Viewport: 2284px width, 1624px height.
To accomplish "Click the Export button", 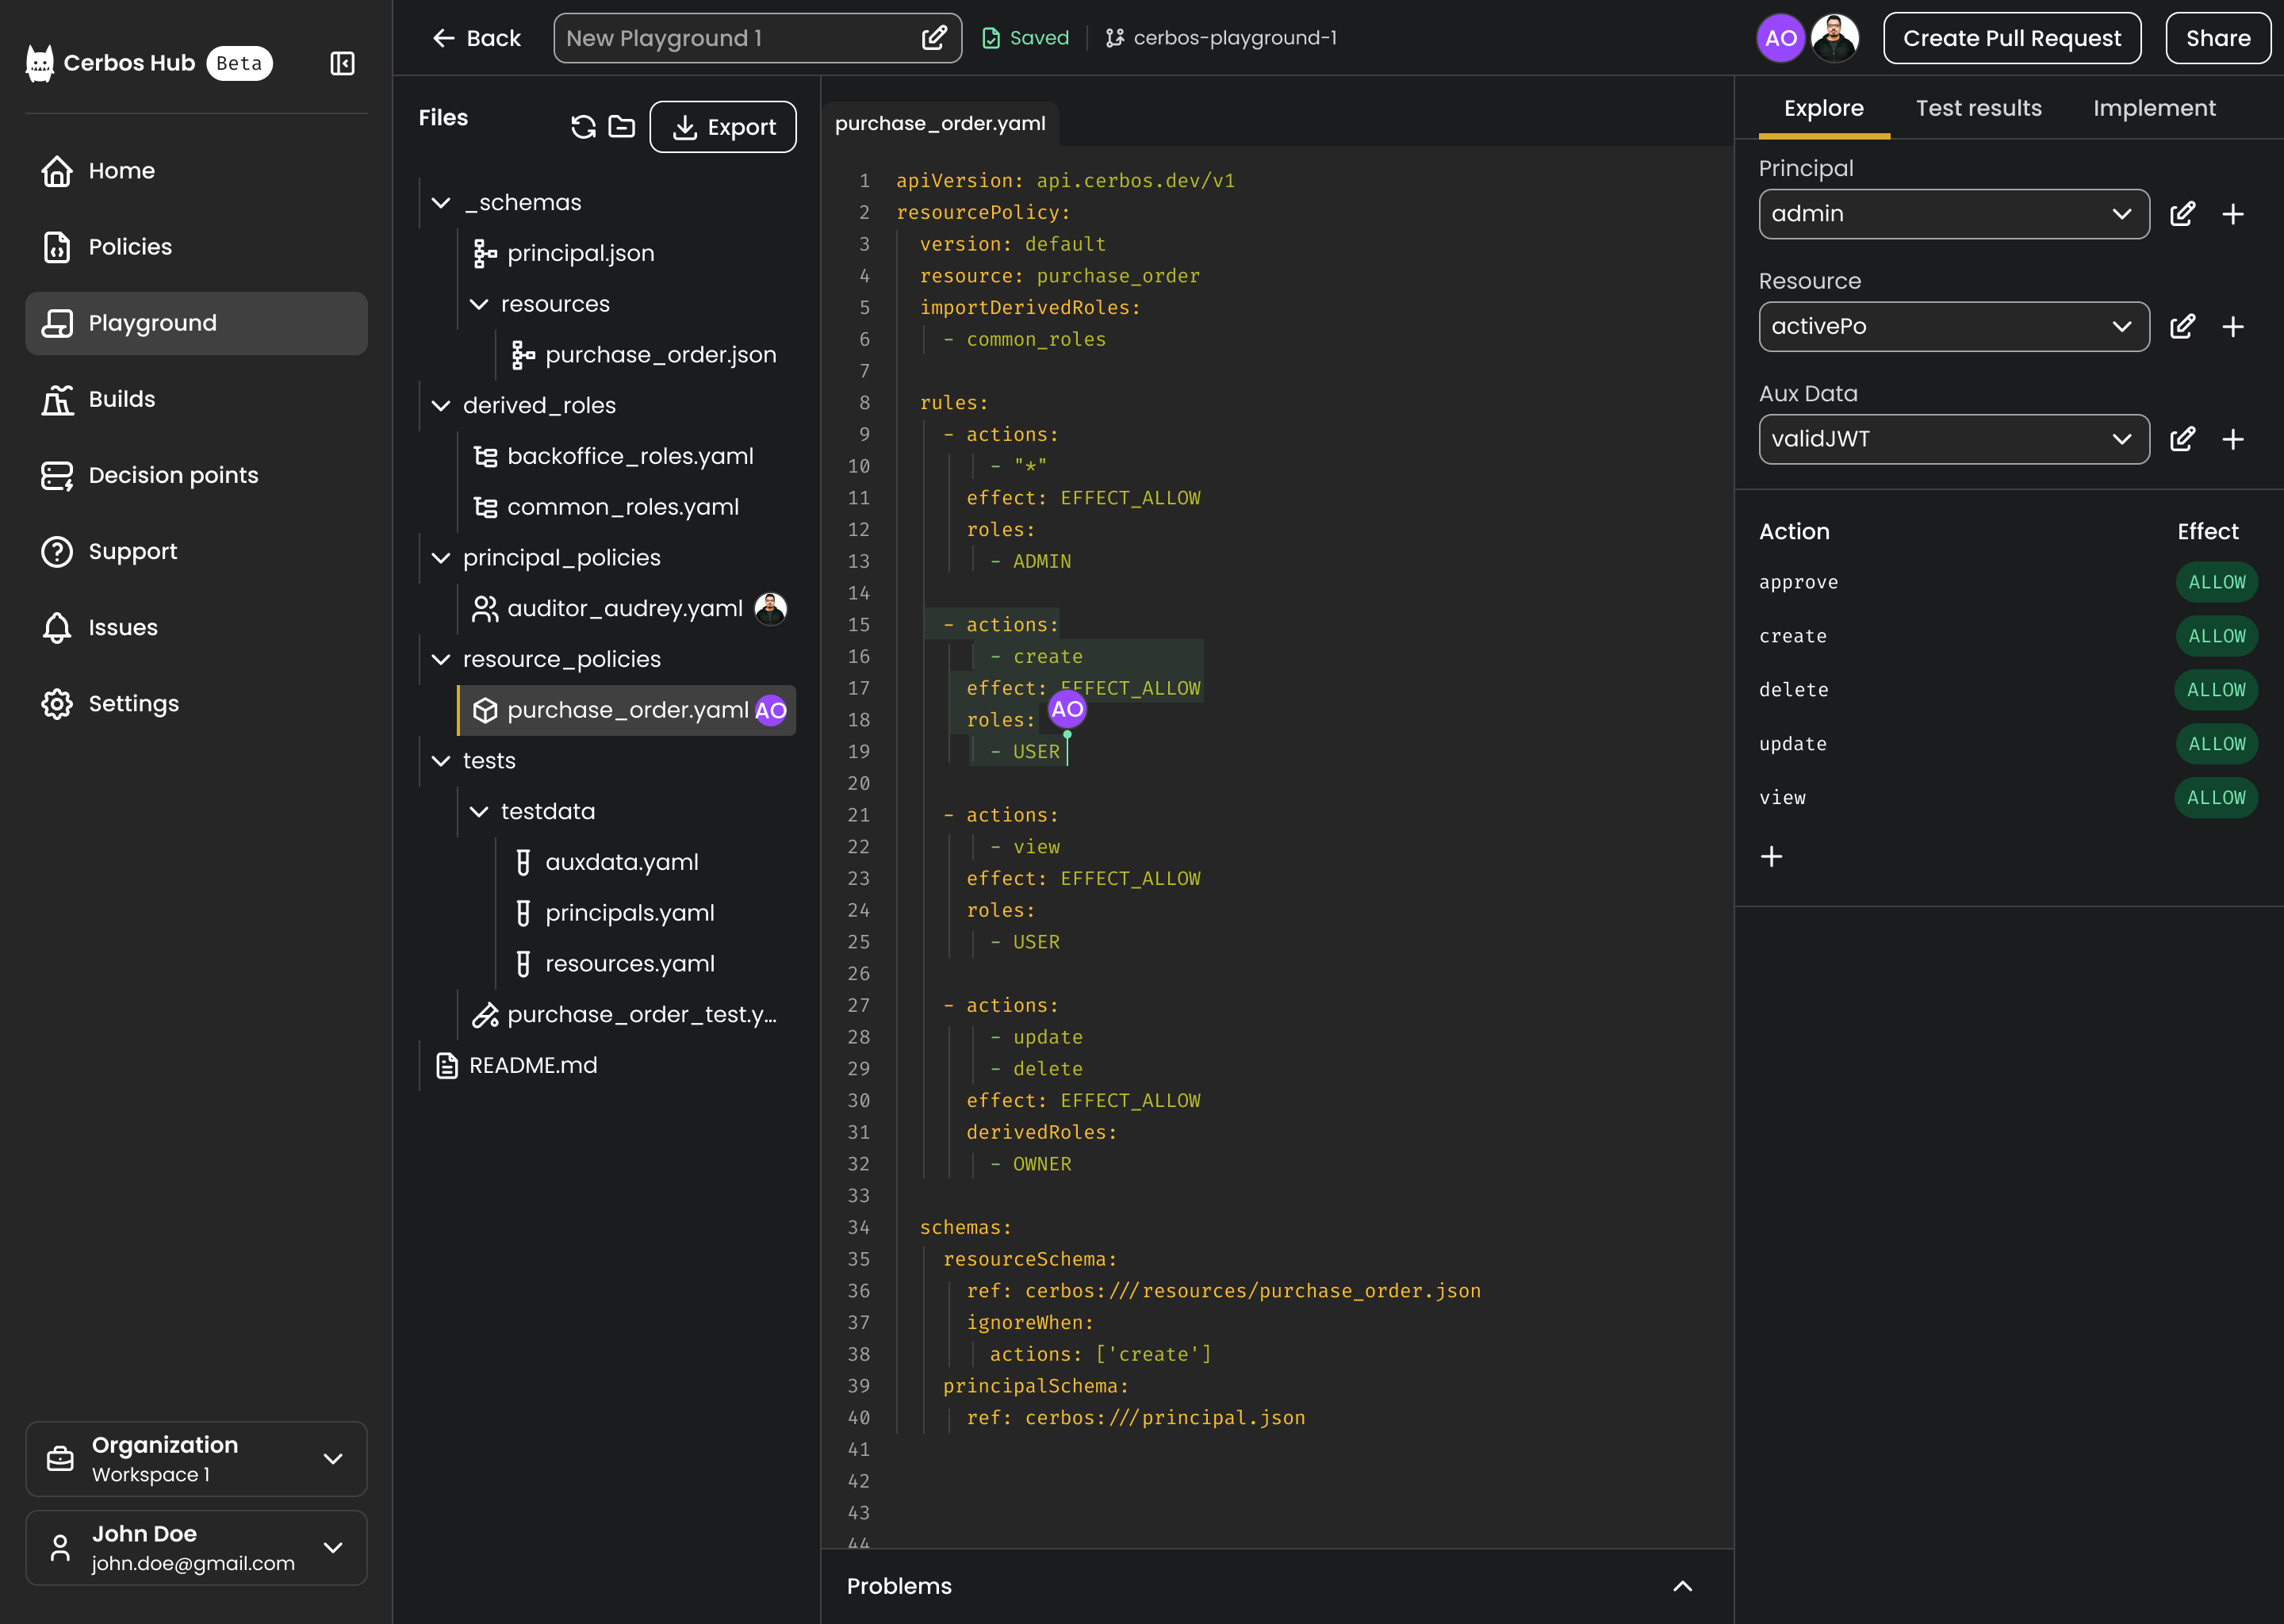I will click(x=722, y=127).
